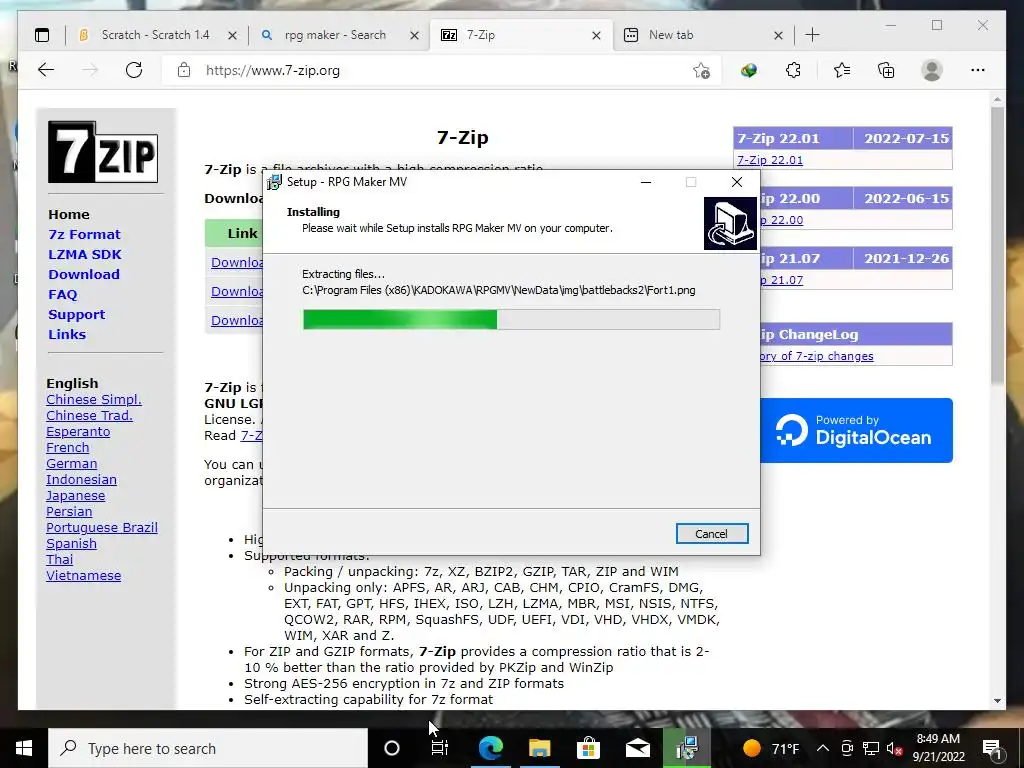The height and width of the screenshot is (768, 1024).
Task: Switch to Scratch - Scratch 1.4 tab
Action: tap(155, 35)
